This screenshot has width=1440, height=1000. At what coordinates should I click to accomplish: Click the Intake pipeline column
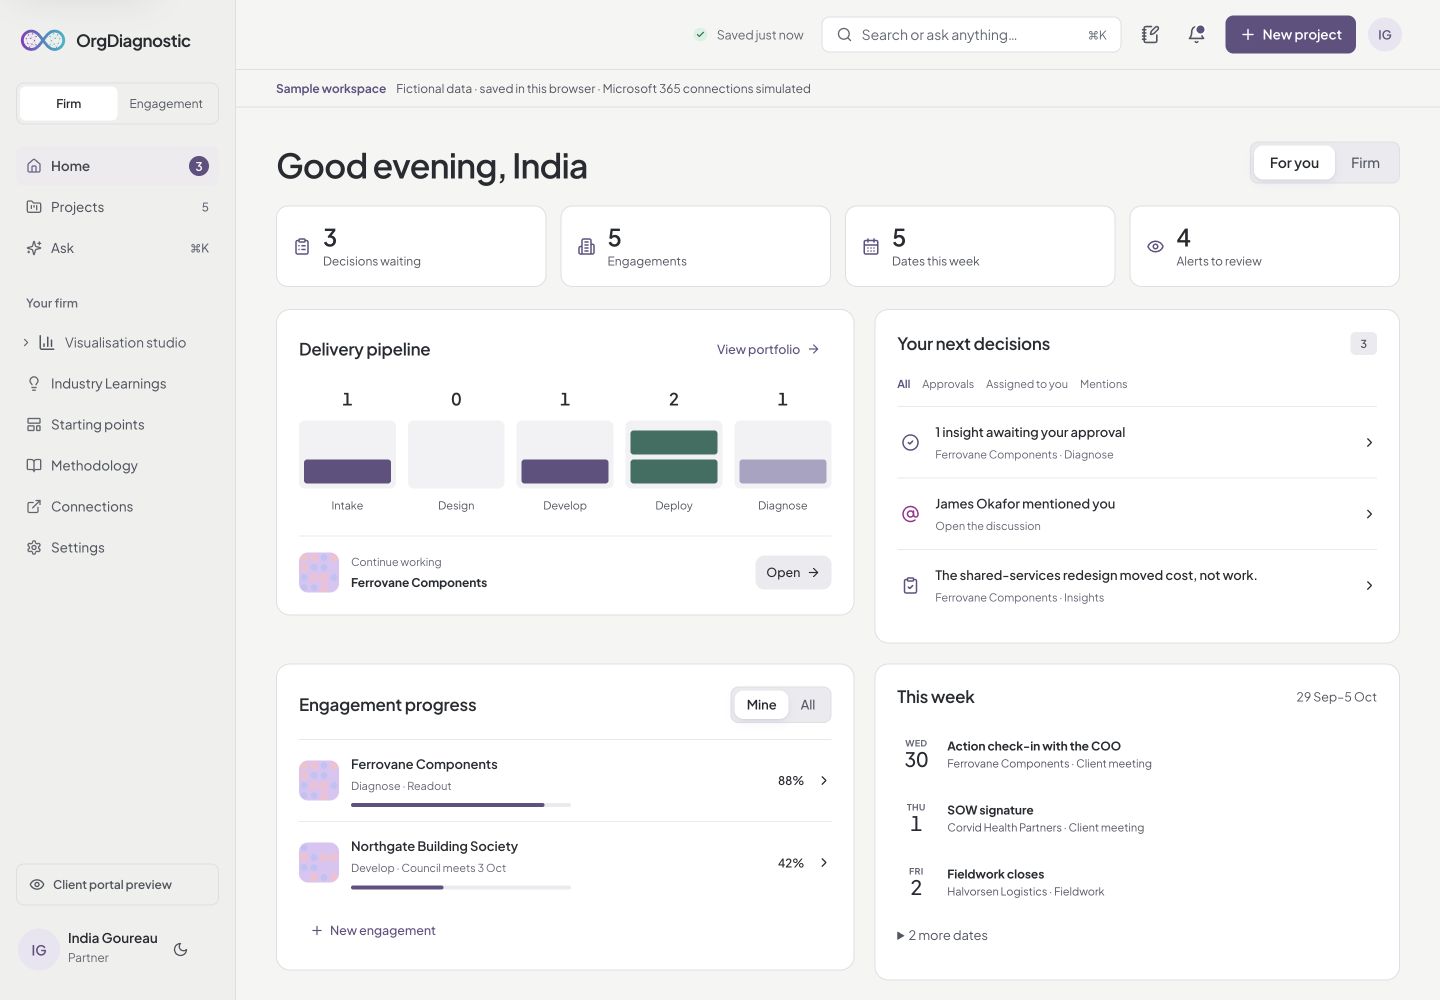pos(347,454)
